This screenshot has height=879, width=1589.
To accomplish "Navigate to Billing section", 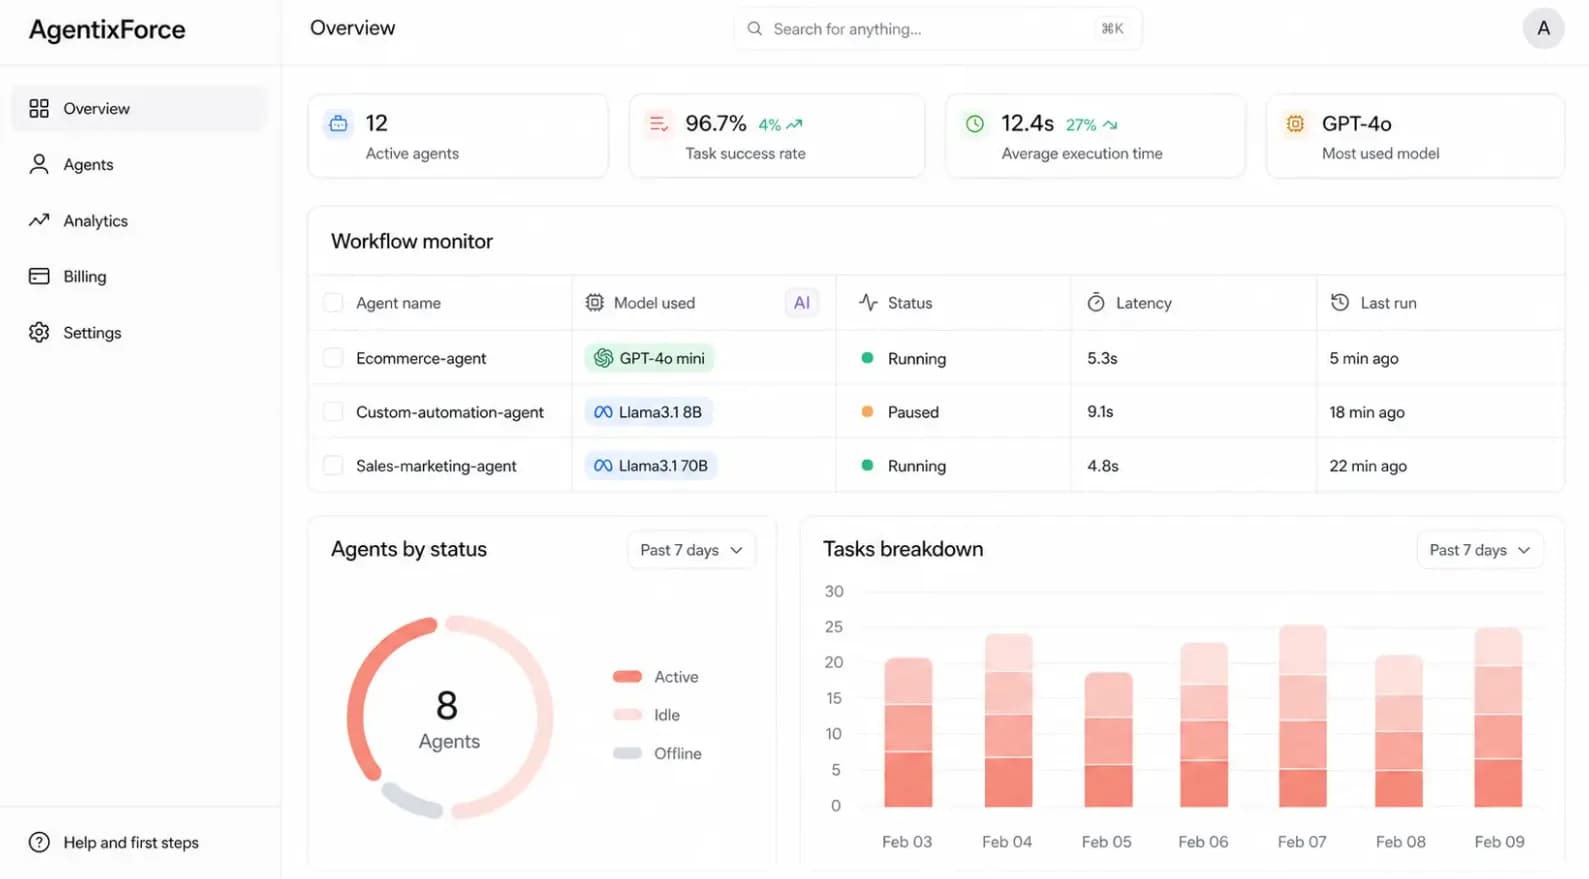I will pos(139,276).
